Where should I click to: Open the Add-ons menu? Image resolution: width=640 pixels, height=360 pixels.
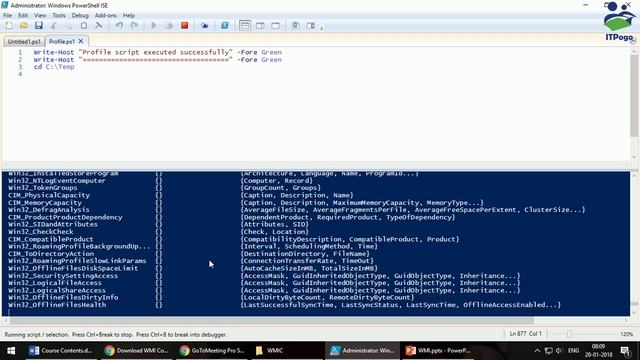pos(105,16)
